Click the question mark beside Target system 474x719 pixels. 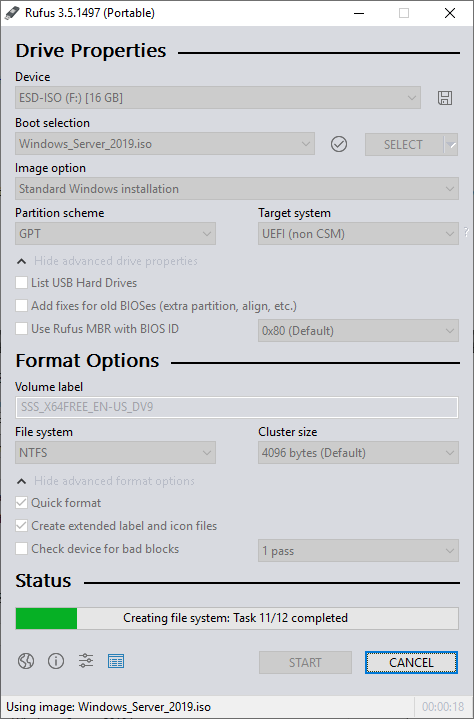(x=466, y=232)
